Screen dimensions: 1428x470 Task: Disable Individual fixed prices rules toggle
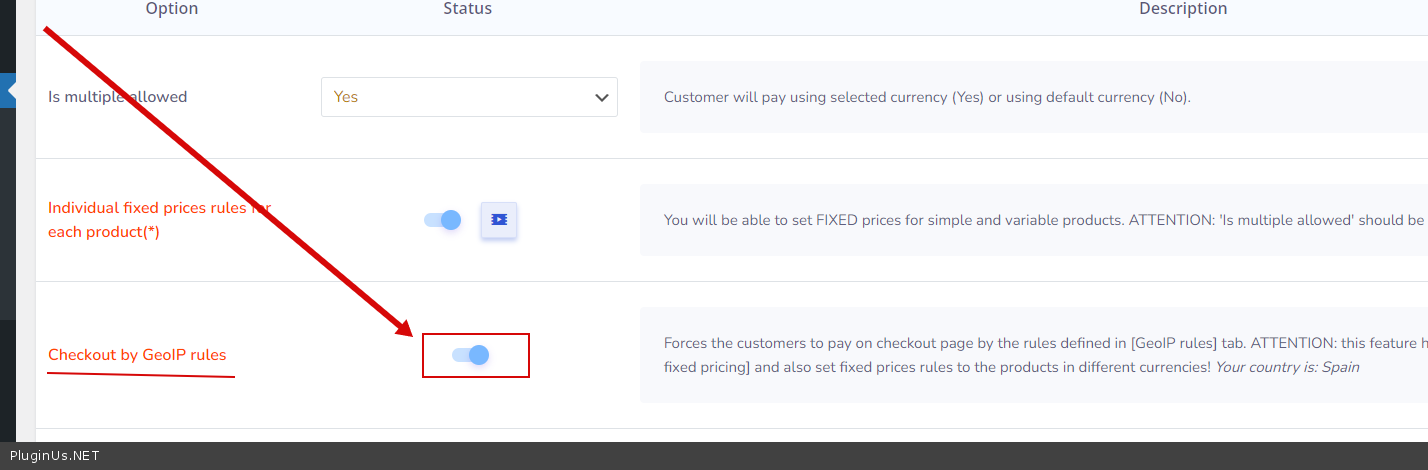443,220
